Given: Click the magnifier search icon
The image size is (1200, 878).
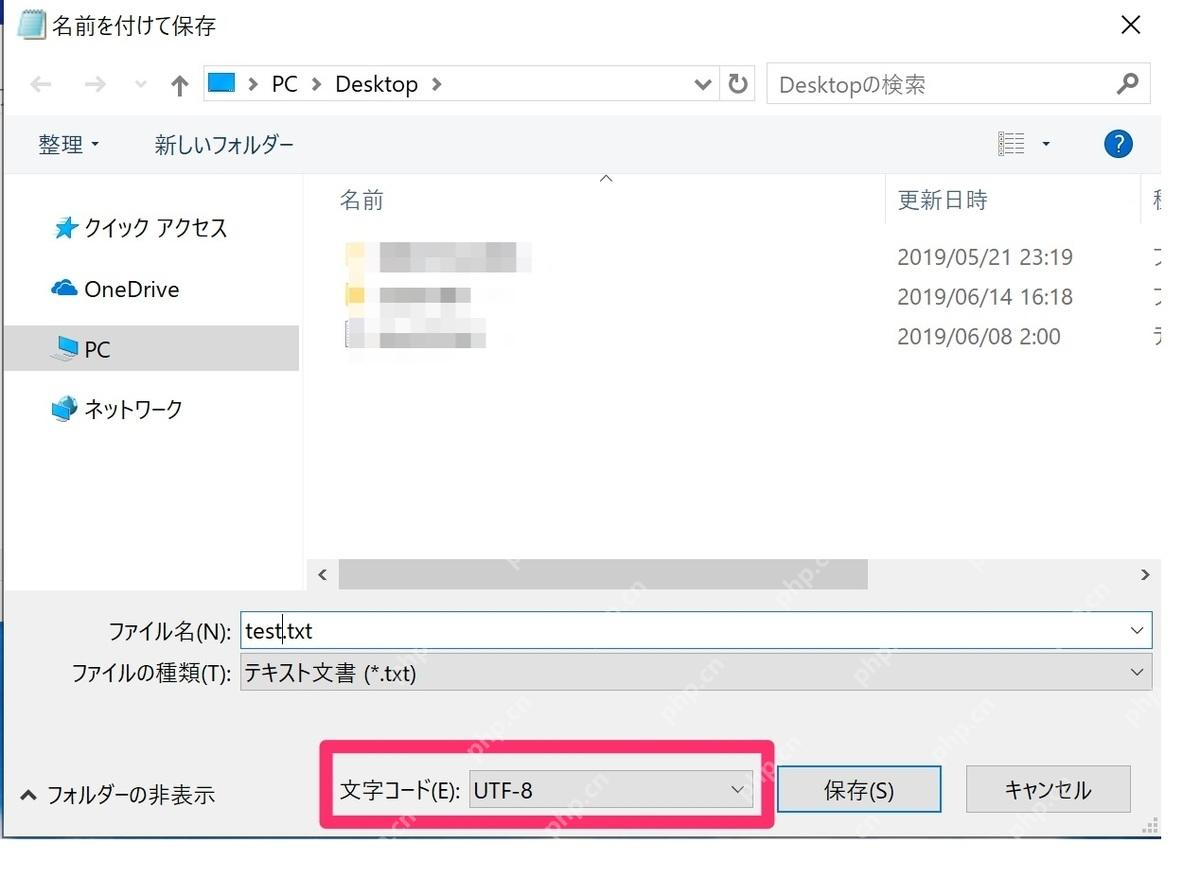Looking at the screenshot, I should coord(1127,84).
